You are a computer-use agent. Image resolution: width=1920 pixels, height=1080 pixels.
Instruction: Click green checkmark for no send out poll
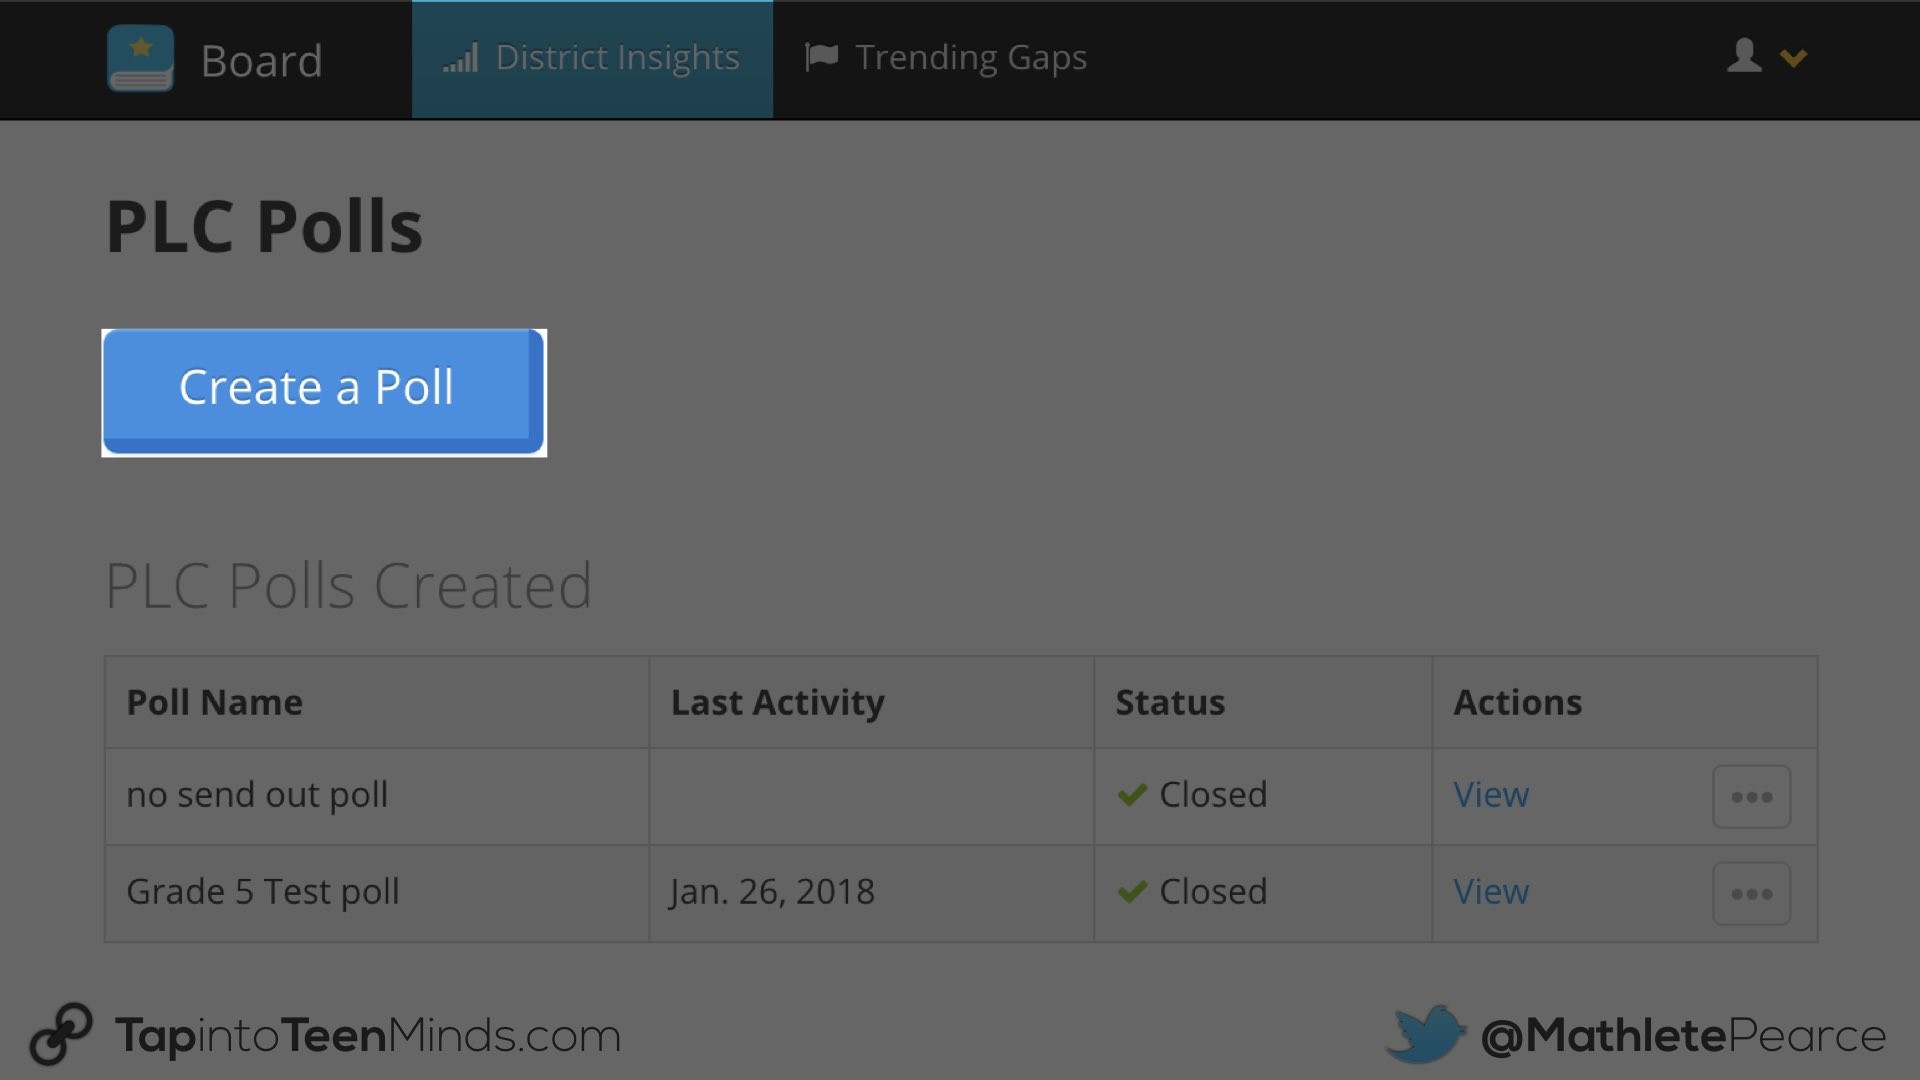click(x=1132, y=795)
